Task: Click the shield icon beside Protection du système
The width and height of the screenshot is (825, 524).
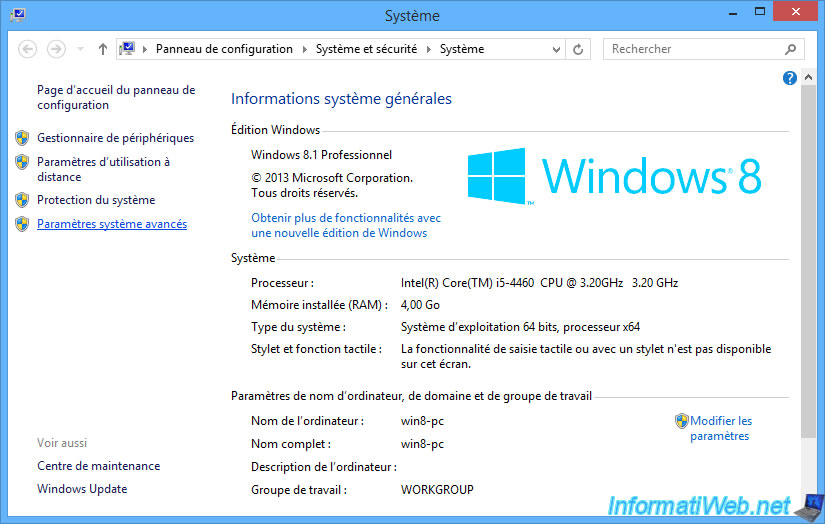Action: pyautogui.click(x=22, y=200)
